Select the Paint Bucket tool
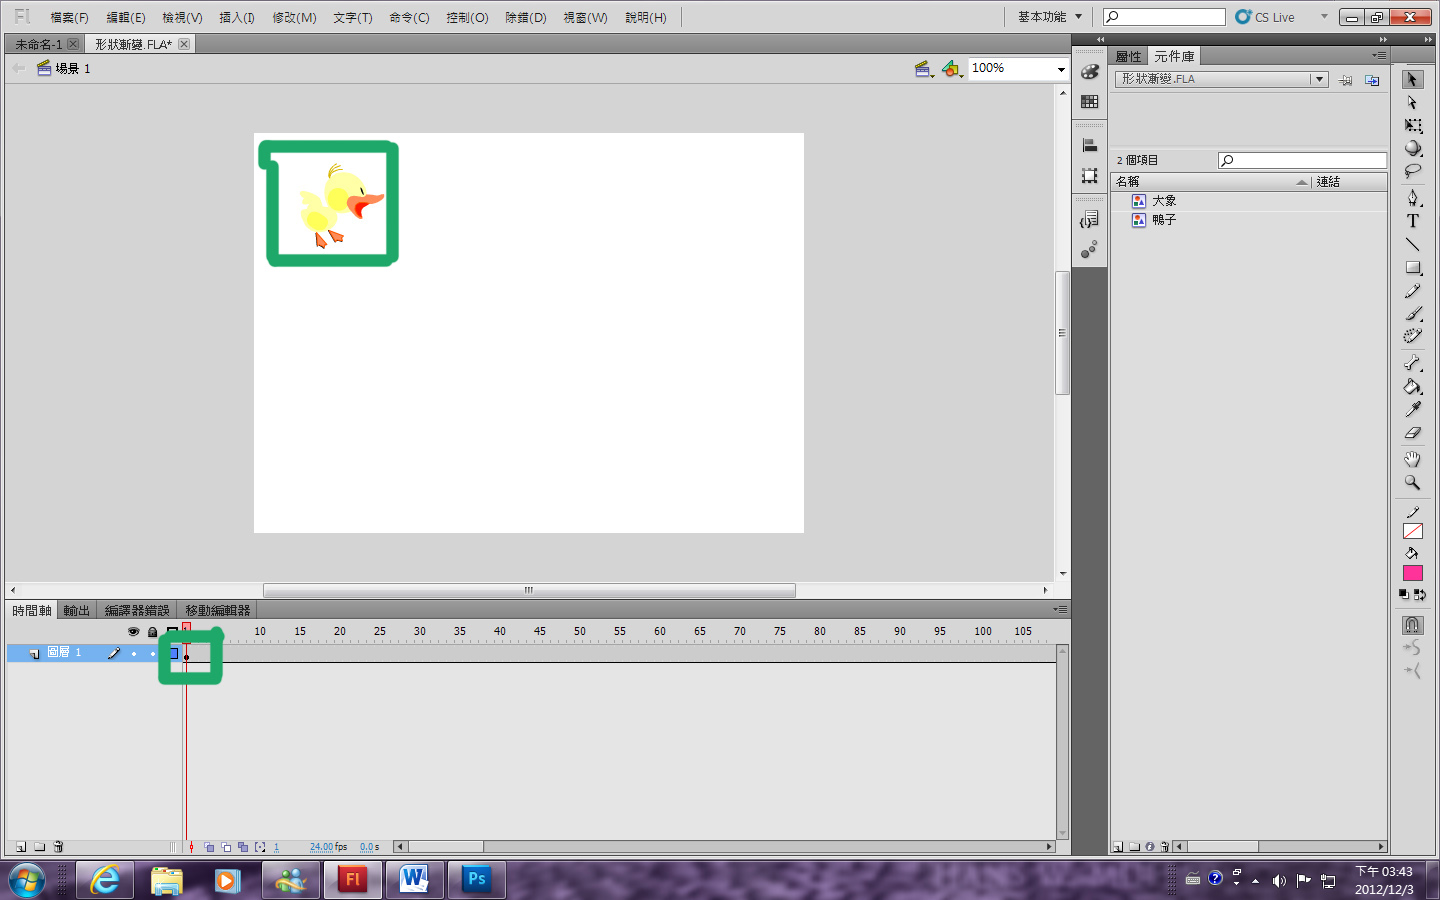 click(x=1412, y=386)
